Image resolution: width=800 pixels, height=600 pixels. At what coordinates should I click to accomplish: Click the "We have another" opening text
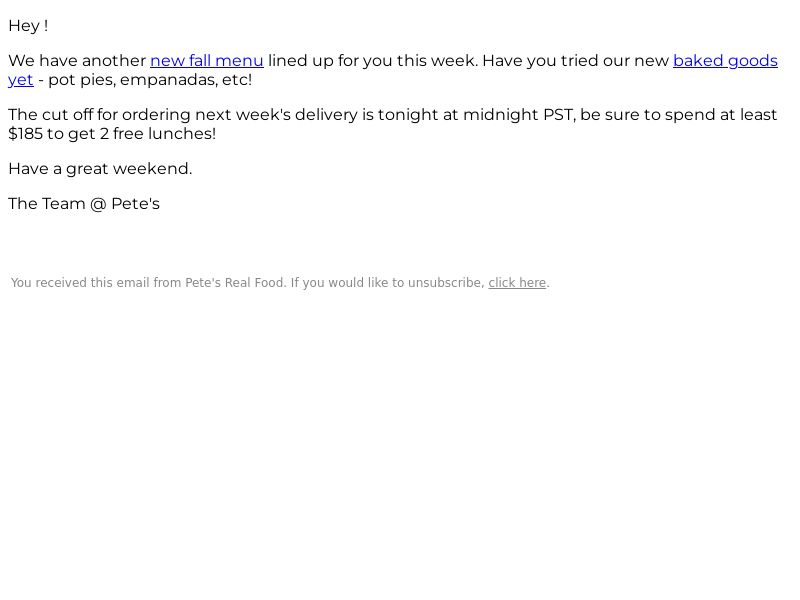(77, 61)
